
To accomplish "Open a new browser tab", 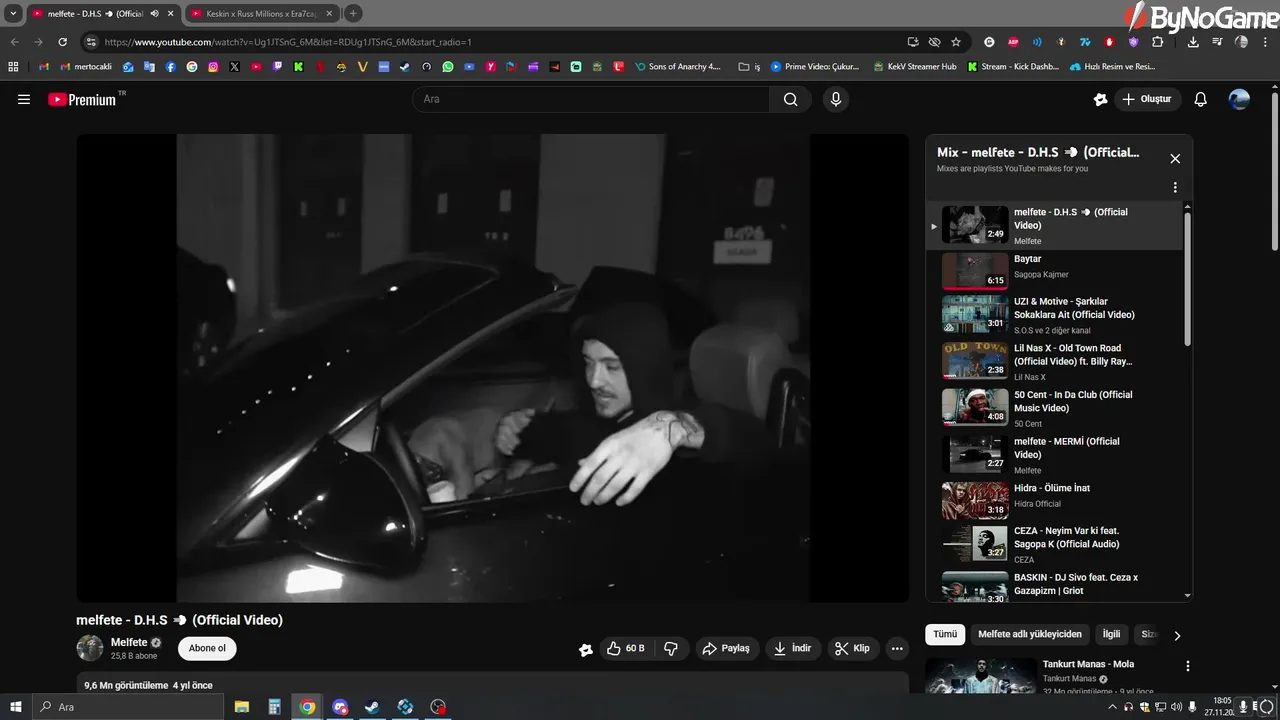I will click(x=353, y=14).
